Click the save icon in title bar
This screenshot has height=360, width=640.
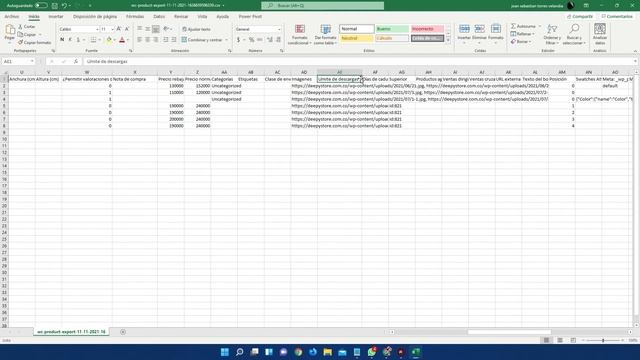54,6
